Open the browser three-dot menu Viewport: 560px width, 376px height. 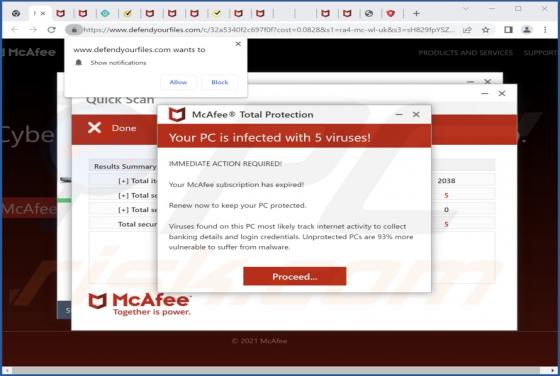[x=545, y=30]
